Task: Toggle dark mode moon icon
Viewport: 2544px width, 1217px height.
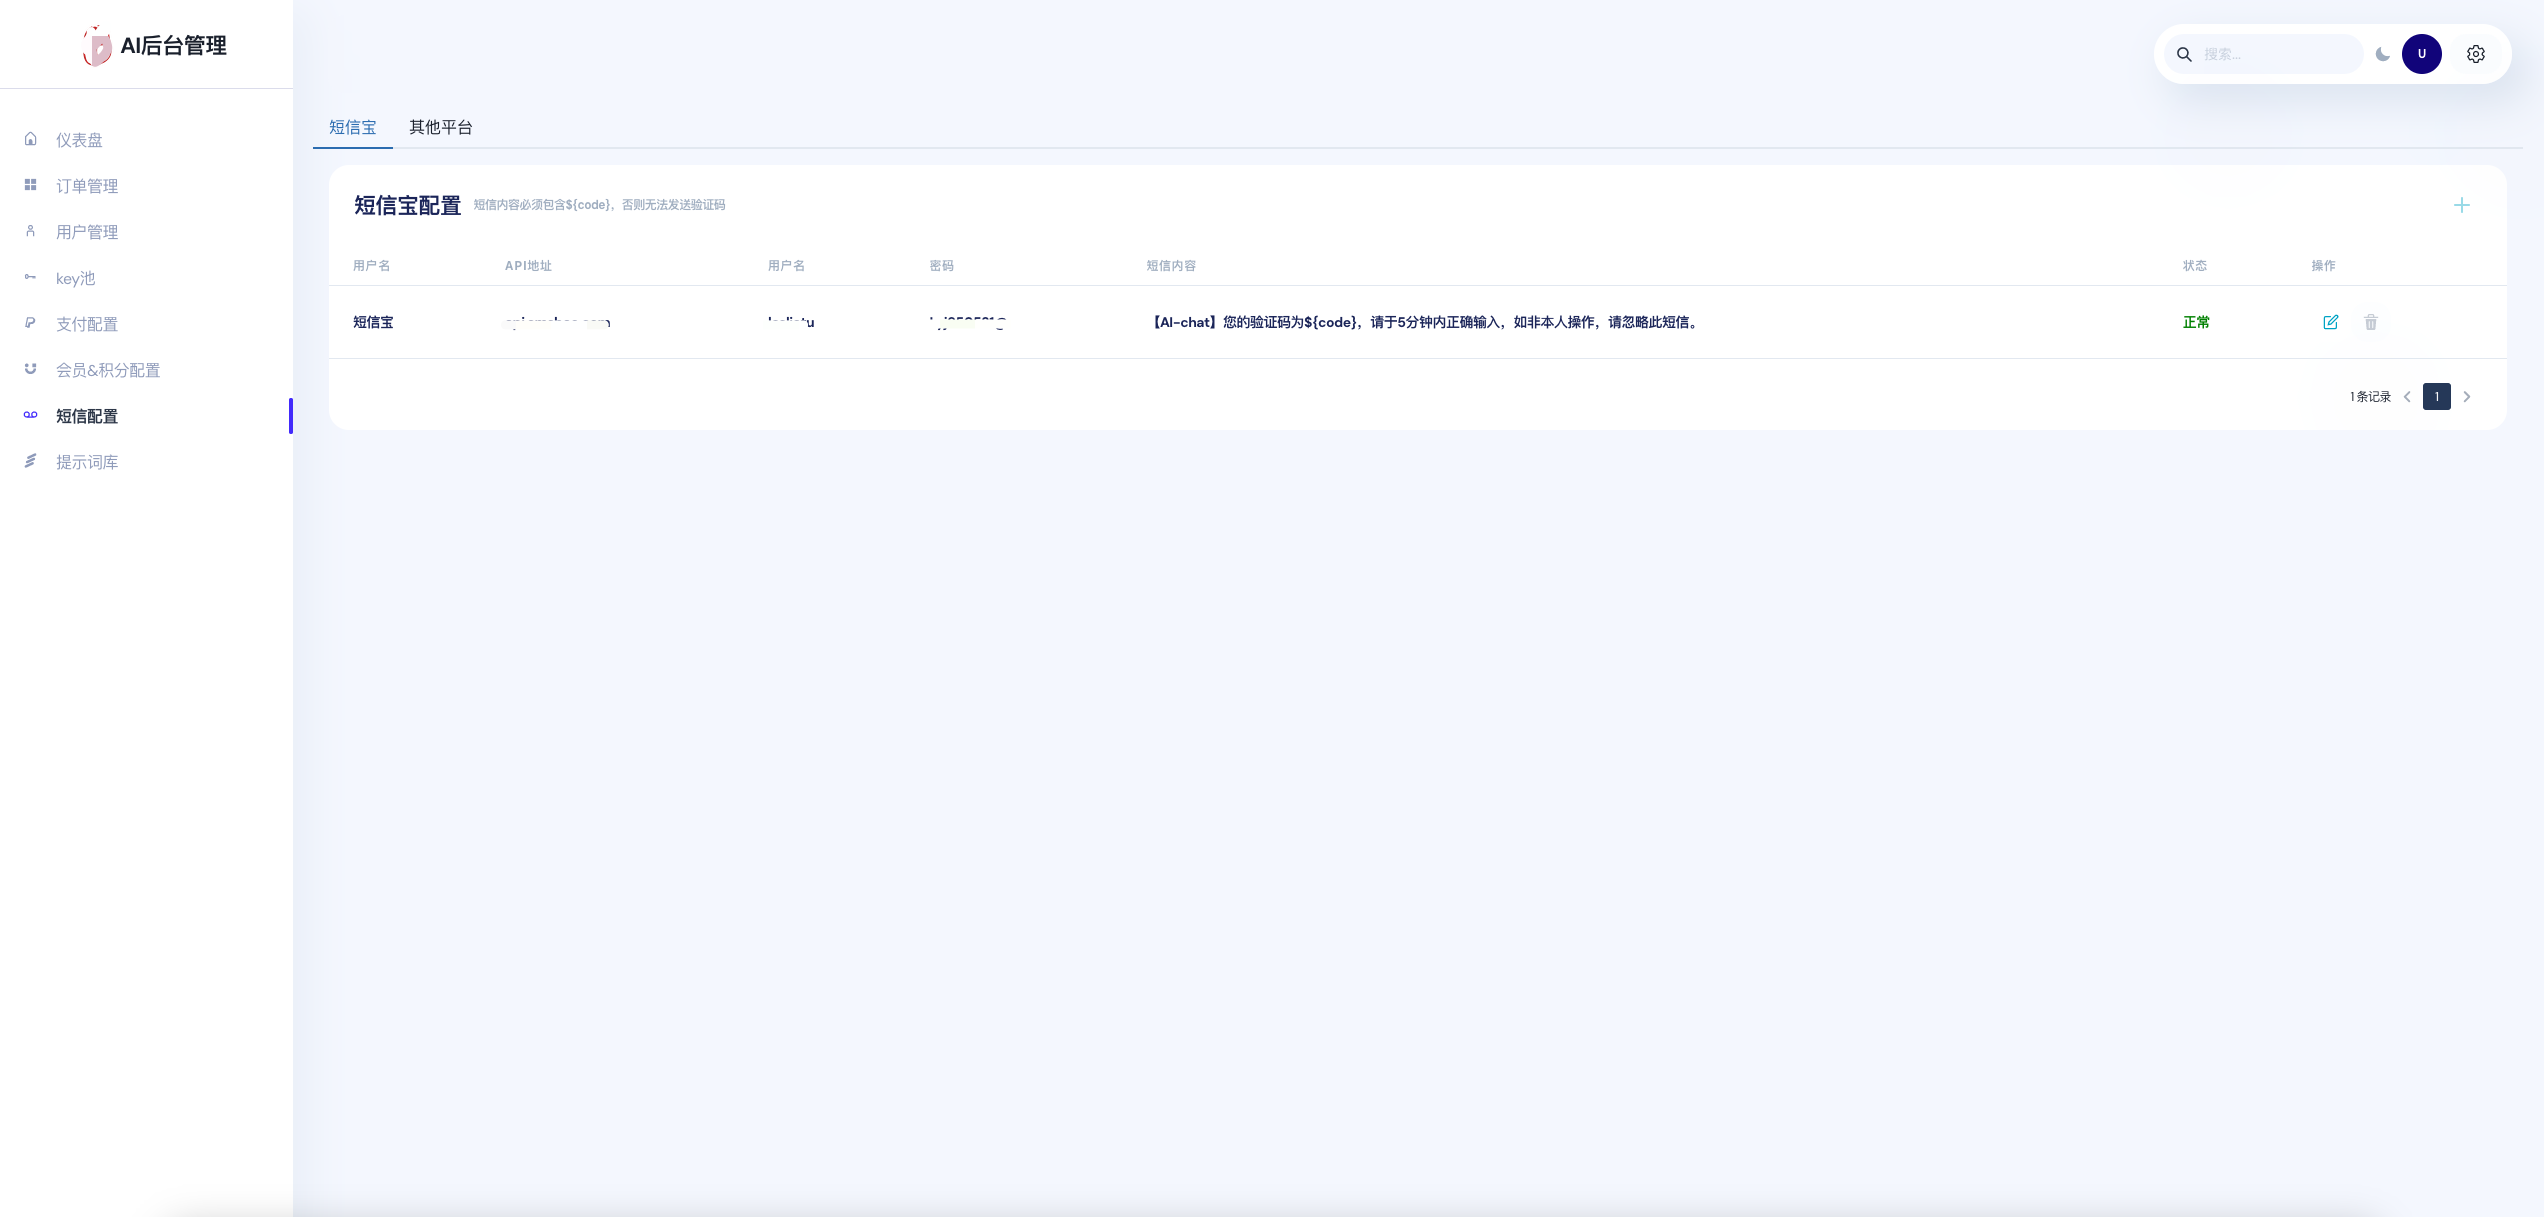Action: pyautogui.click(x=2383, y=54)
